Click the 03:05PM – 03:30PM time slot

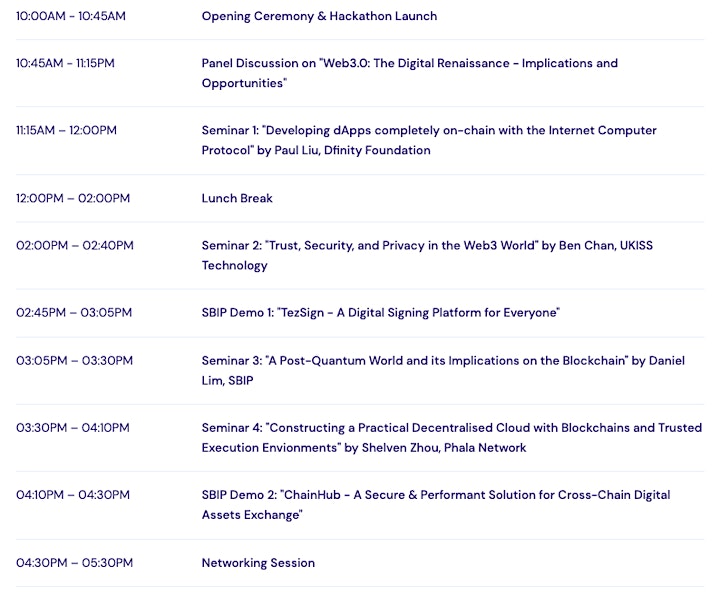(x=74, y=361)
